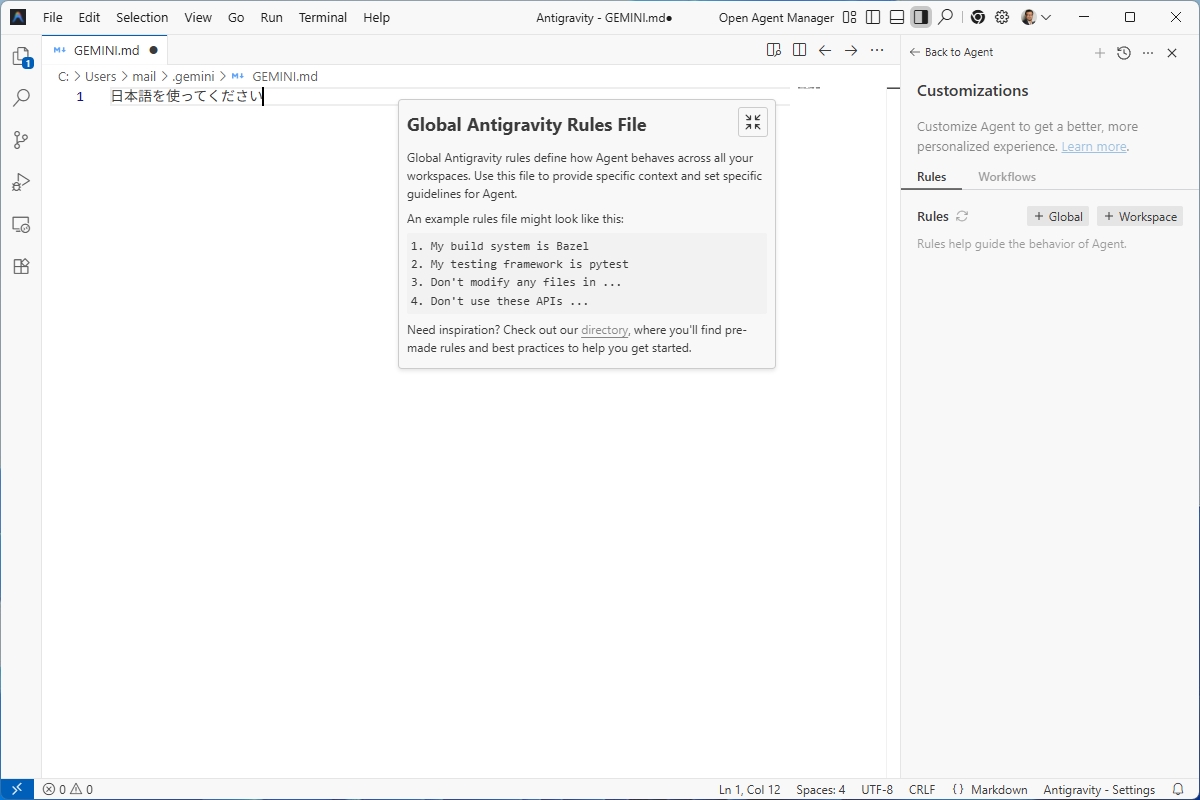Change line ending via CRLF
Image resolution: width=1200 pixels, height=800 pixels.
pos(922,789)
